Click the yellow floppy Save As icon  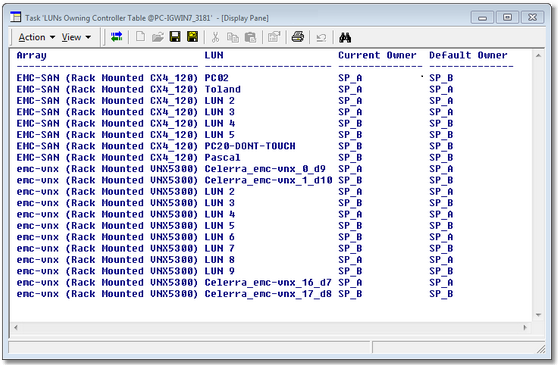pyautogui.click(x=193, y=37)
